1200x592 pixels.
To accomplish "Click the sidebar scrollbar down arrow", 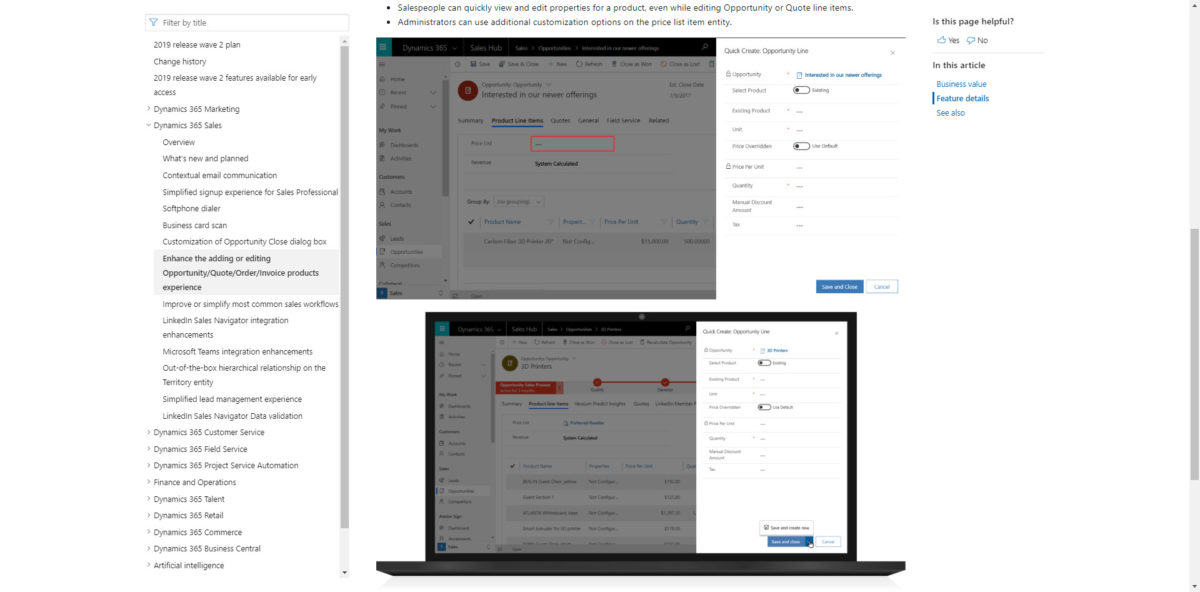I will pos(345,573).
